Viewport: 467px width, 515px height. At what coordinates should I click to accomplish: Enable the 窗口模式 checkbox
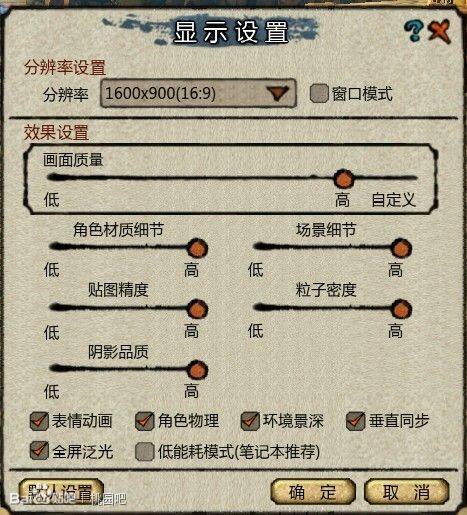click(319, 93)
